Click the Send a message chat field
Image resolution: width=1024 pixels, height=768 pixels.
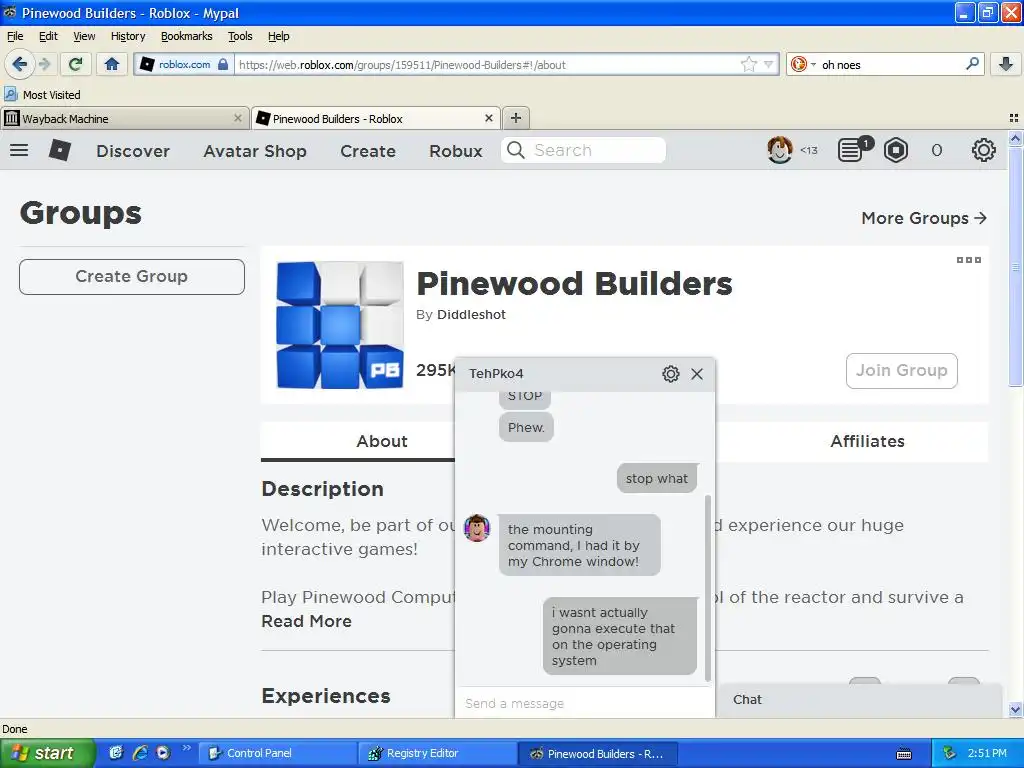point(584,703)
